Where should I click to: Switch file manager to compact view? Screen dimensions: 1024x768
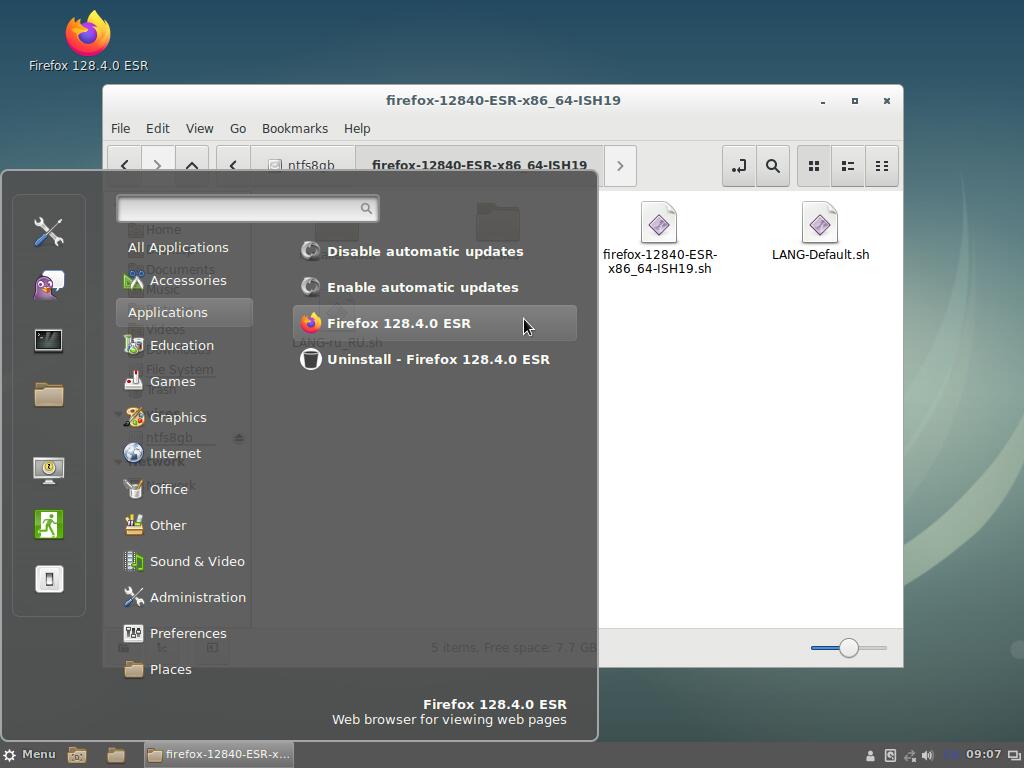pos(882,166)
